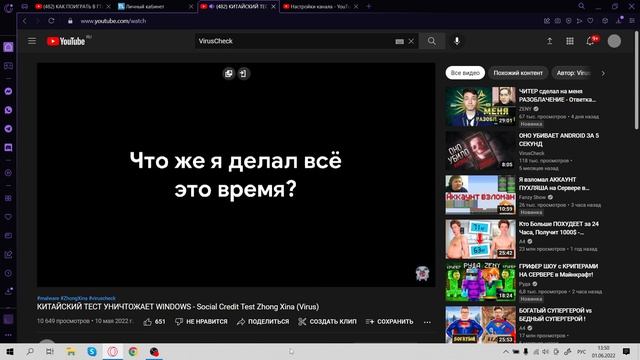Show hidden system tray icons
The height and width of the screenshot is (360, 640).
tap(506, 352)
